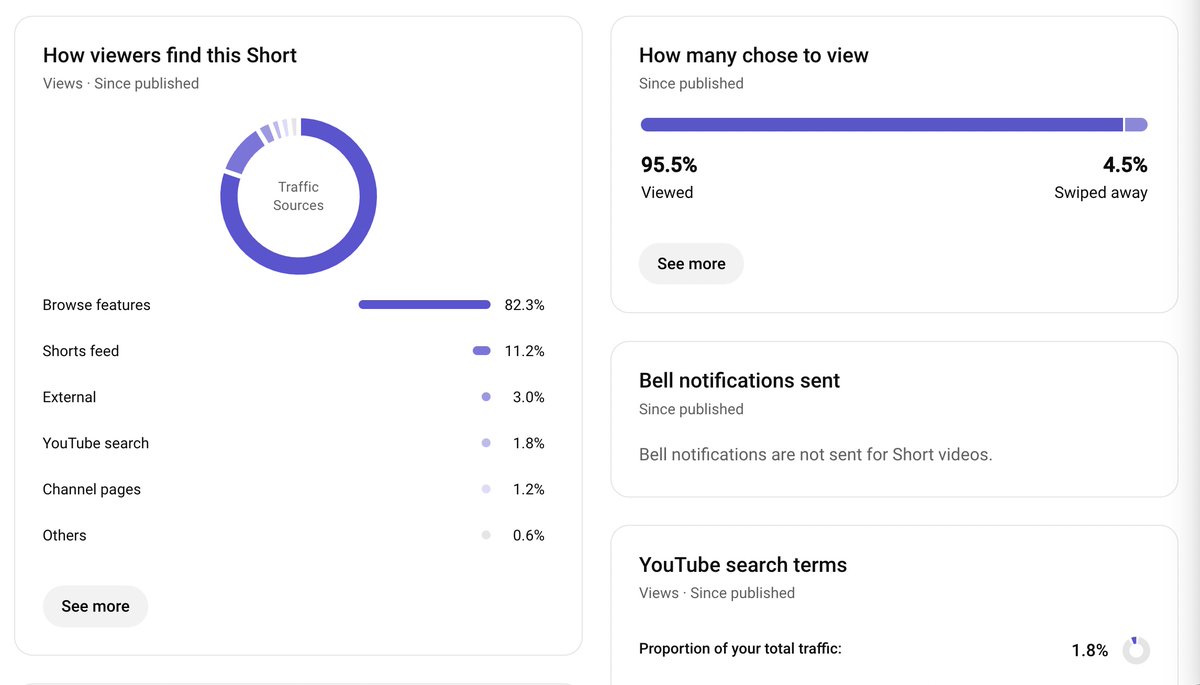Click the Others traffic source dot
This screenshot has height=685, width=1200.
pyautogui.click(x=486, y=535)
